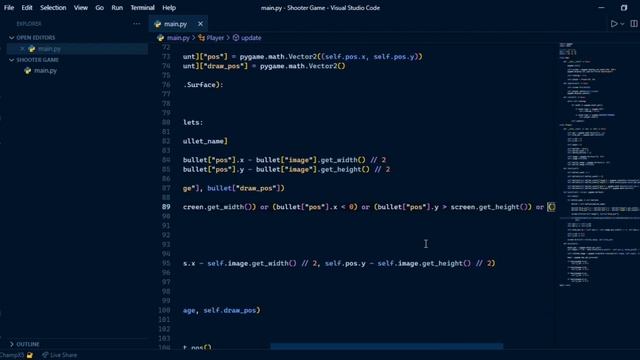This screenshot has height=360, width=640.
Task: Click line number 89 in gutter
Action: tap(166, 207)
